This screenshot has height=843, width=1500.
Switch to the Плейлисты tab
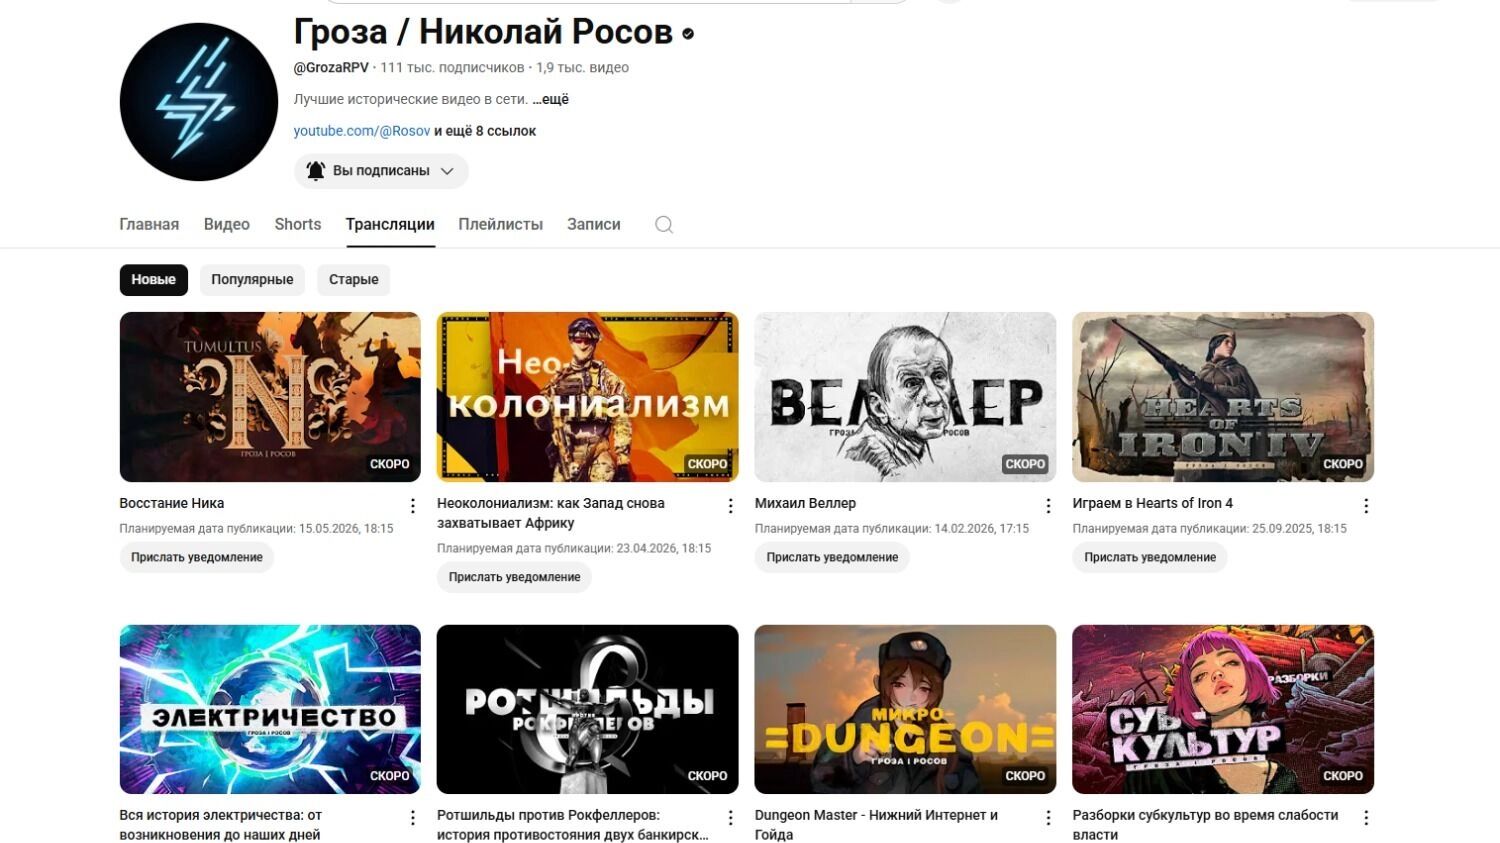pos(500,224)
